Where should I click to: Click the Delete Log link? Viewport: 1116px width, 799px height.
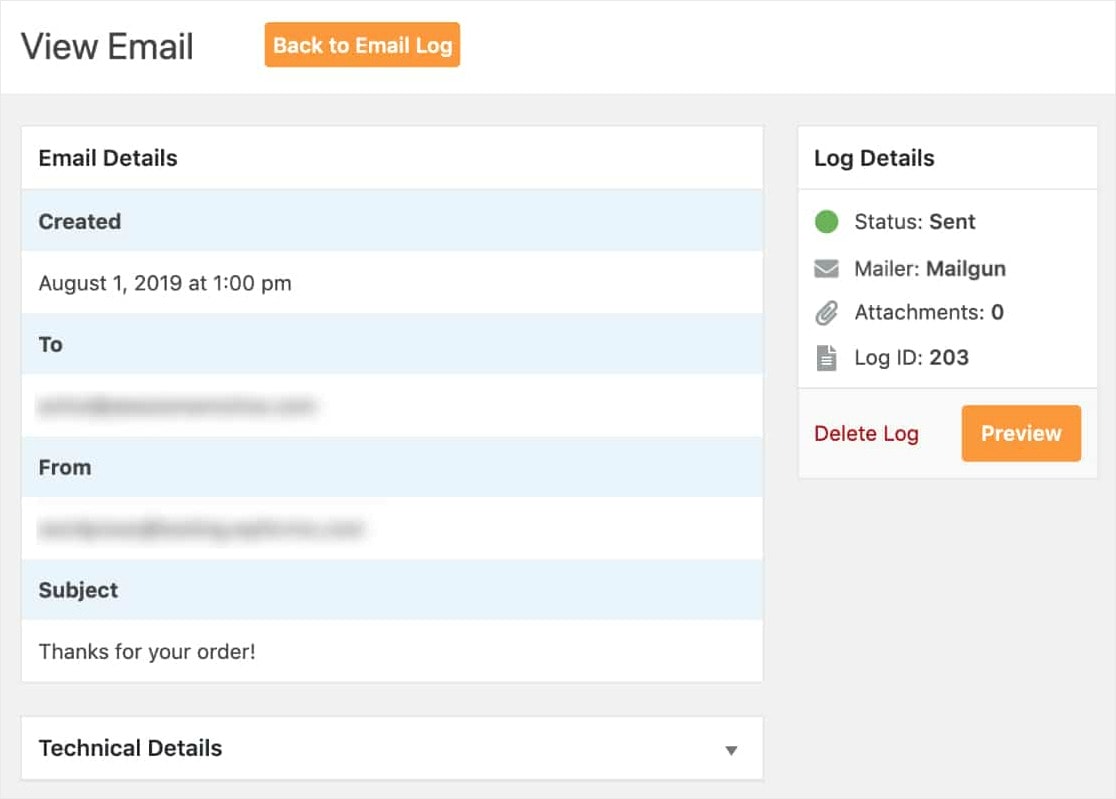pyautogui.click(x=866, y=433)
